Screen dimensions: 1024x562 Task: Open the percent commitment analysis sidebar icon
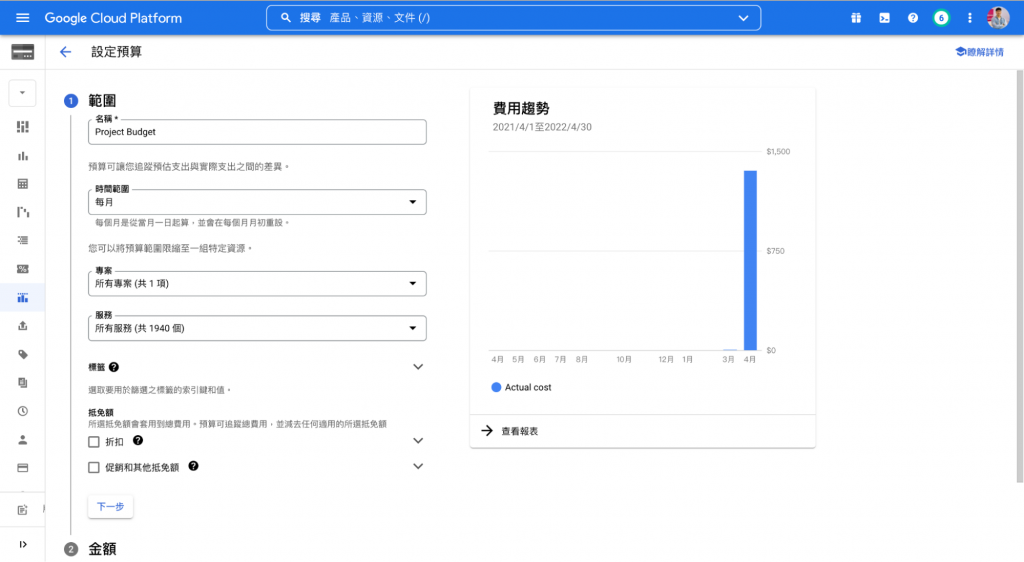23,269
